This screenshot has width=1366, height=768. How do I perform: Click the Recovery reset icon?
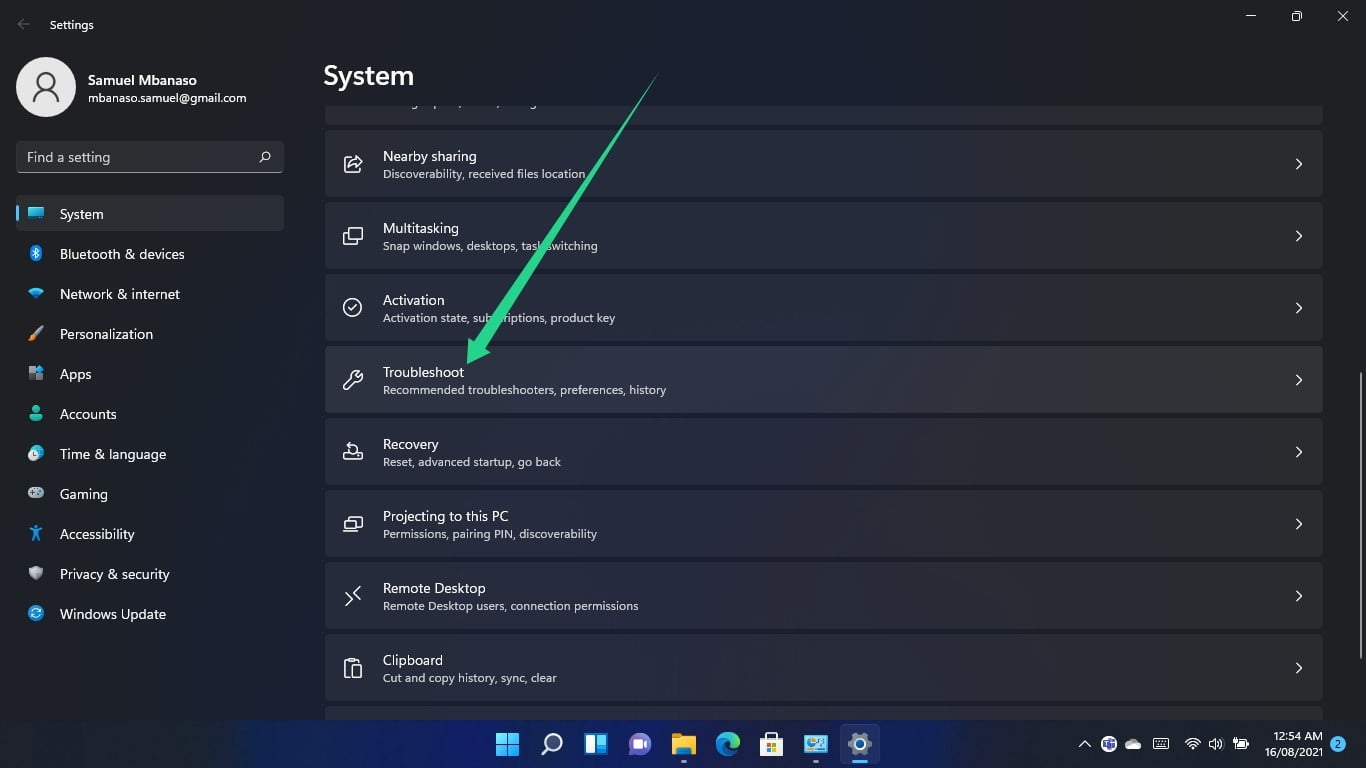pyautogui.click(x=352, y=451)
